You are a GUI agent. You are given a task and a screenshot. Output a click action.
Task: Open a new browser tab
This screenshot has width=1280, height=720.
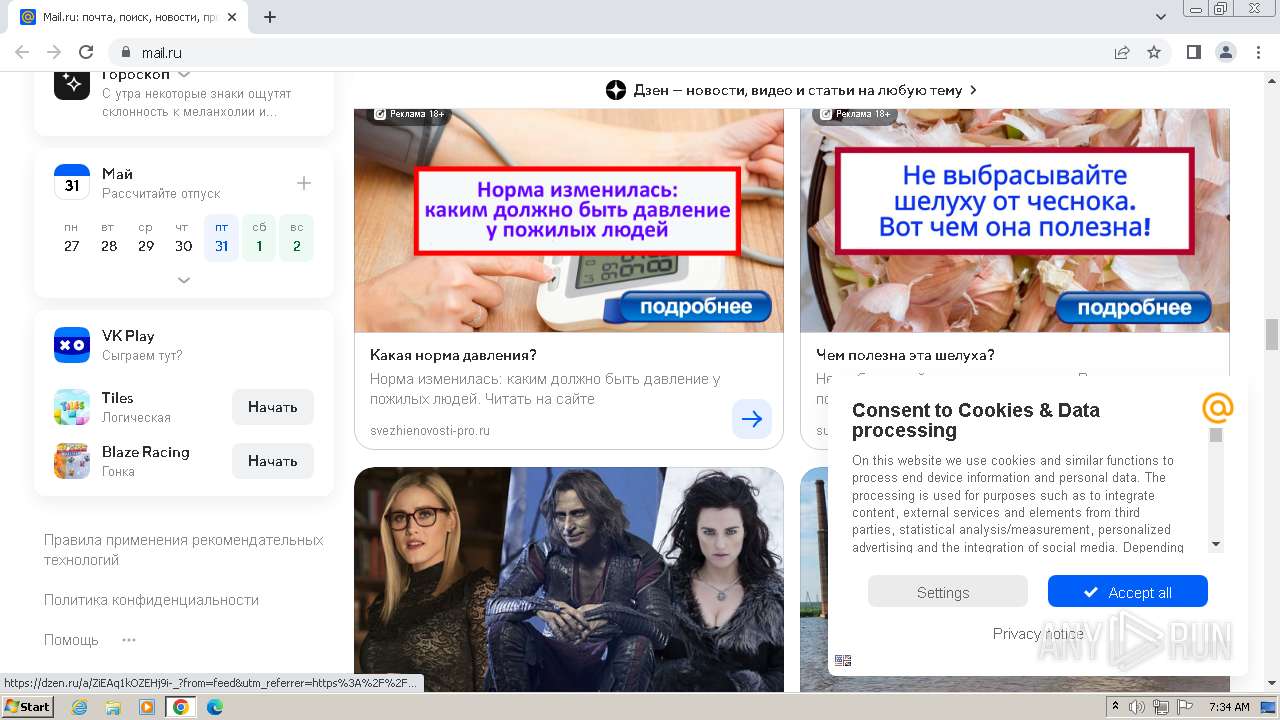pos(270,17)
